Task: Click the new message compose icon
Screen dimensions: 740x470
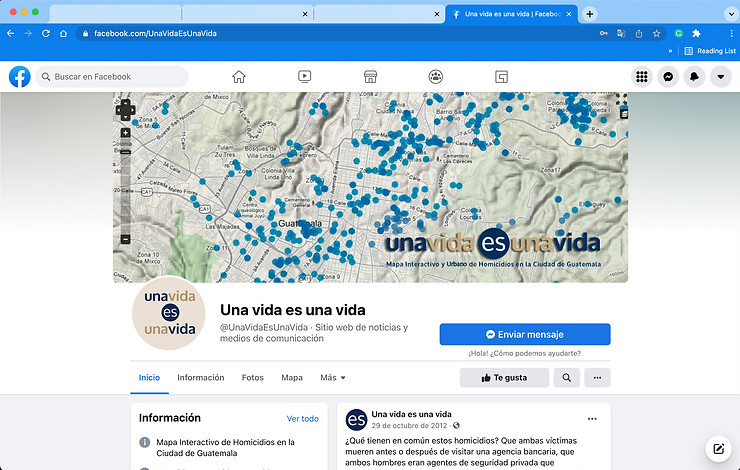Action: tap(718, 448)
